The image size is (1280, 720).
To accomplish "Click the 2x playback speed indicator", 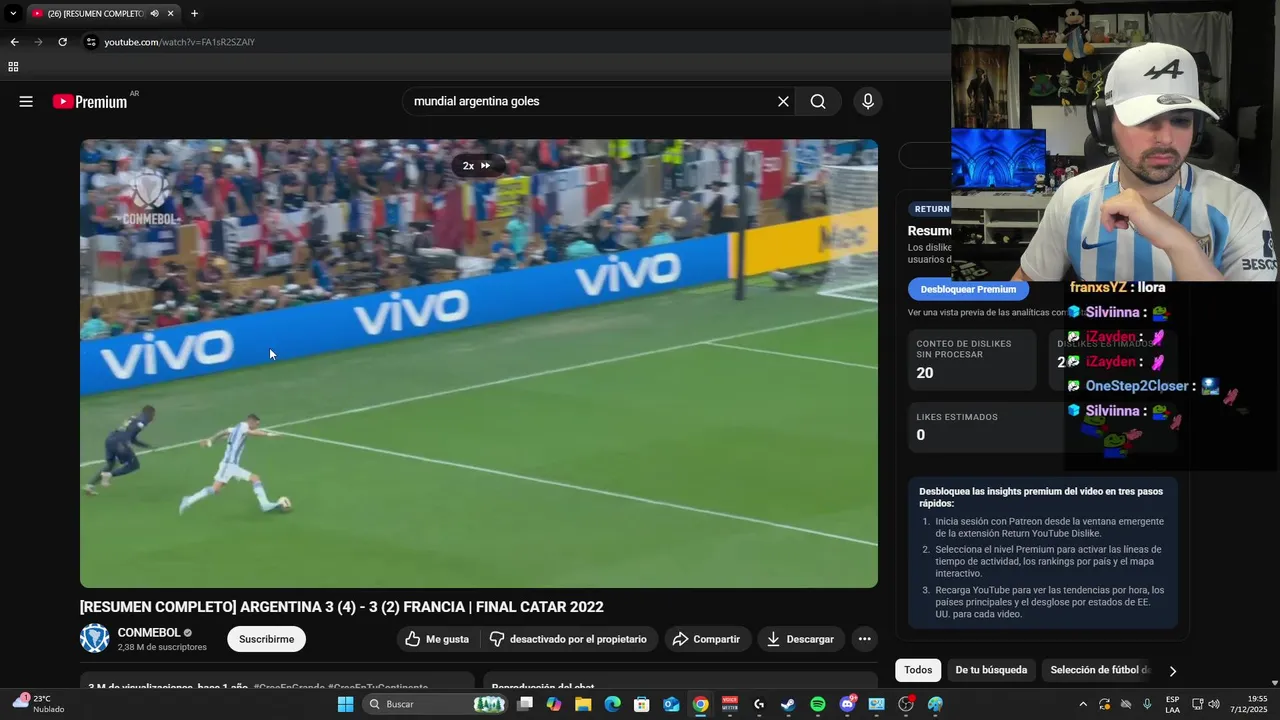I will [x=477, y=166].
